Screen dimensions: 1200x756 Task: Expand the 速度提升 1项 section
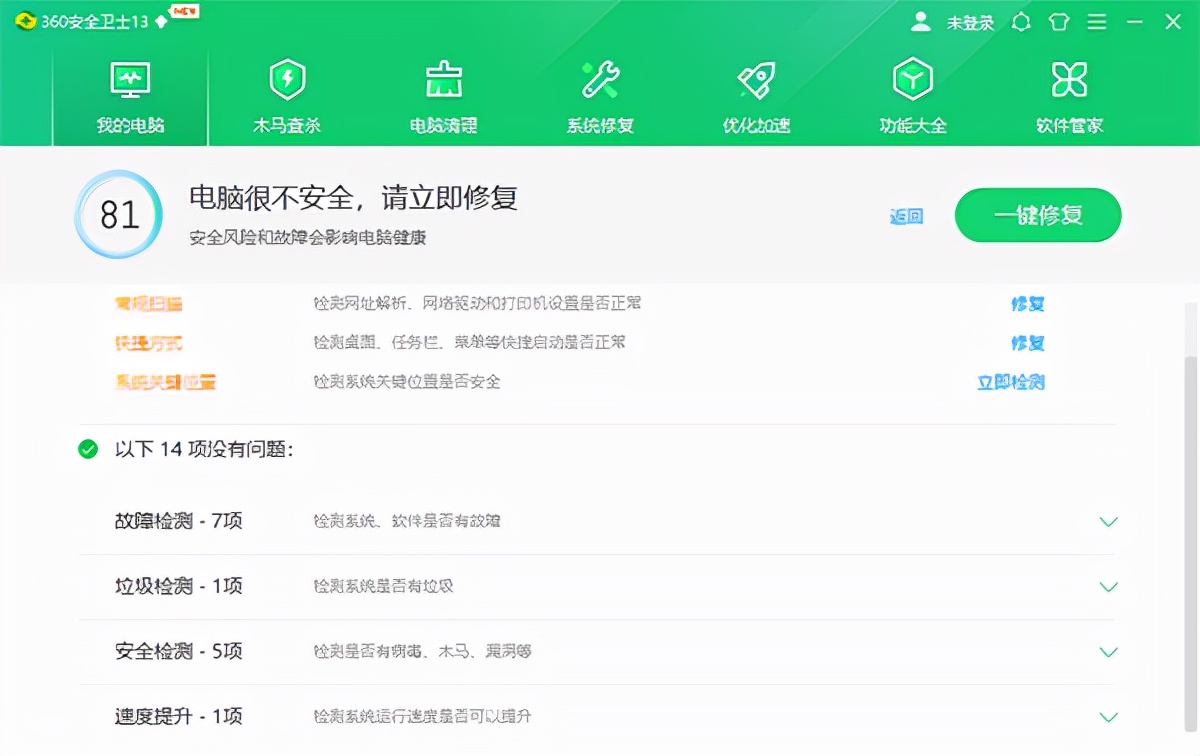1108,716
